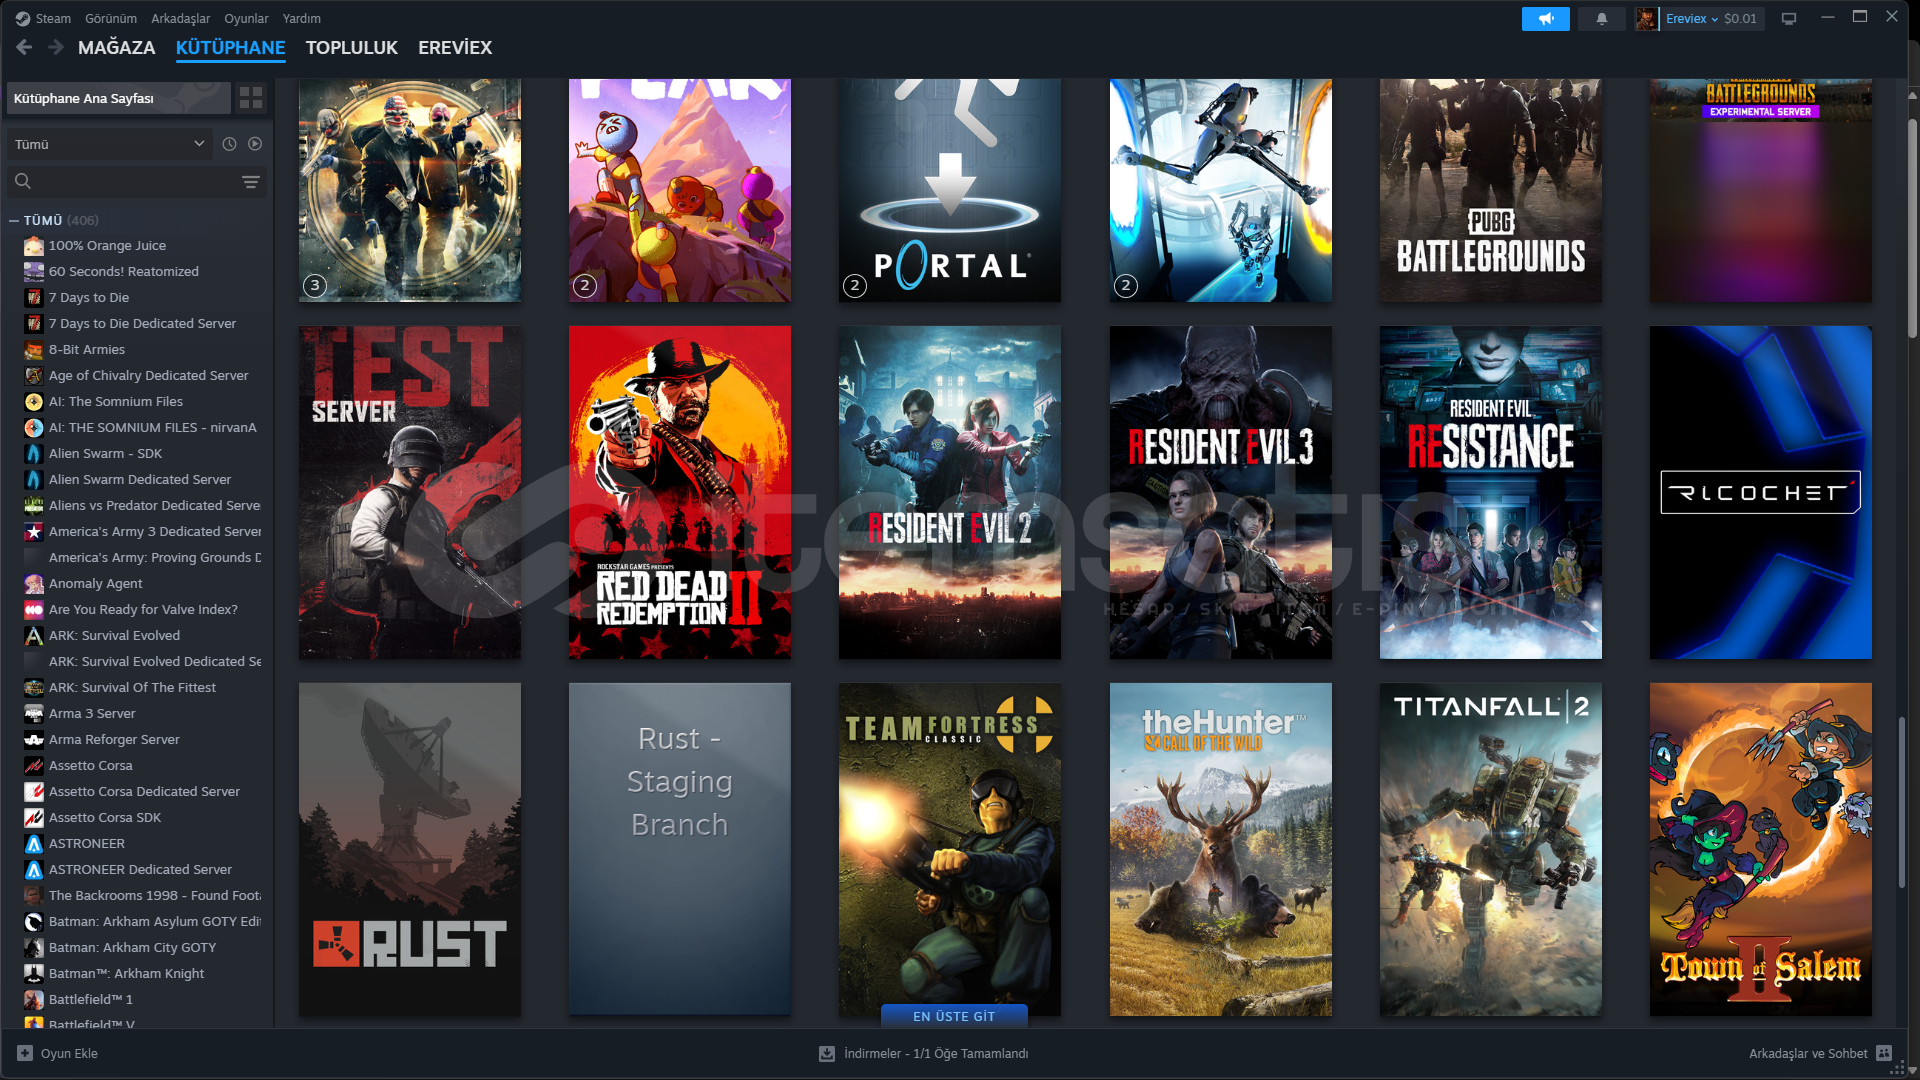Go back with the arrow
This screenshot has width=1920, height=1080.
25,47
